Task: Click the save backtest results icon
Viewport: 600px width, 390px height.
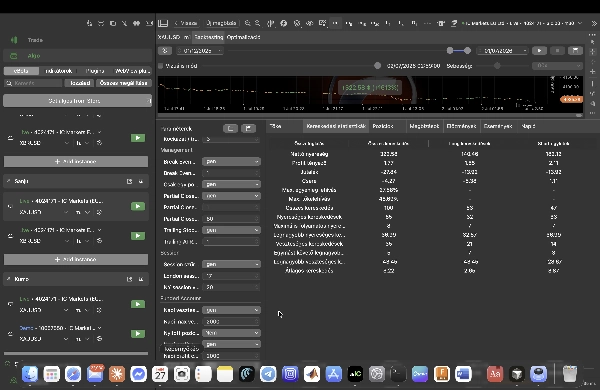Action: [x=575, y=51]
